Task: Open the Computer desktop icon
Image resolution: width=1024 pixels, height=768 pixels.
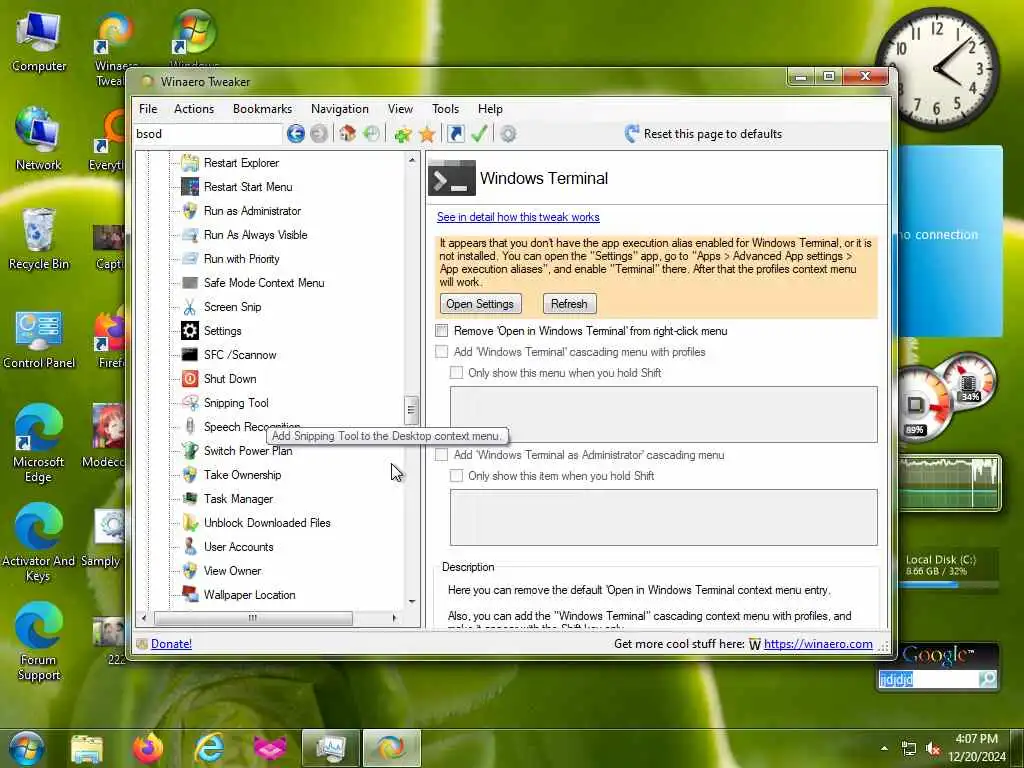Action: point(39,40)
